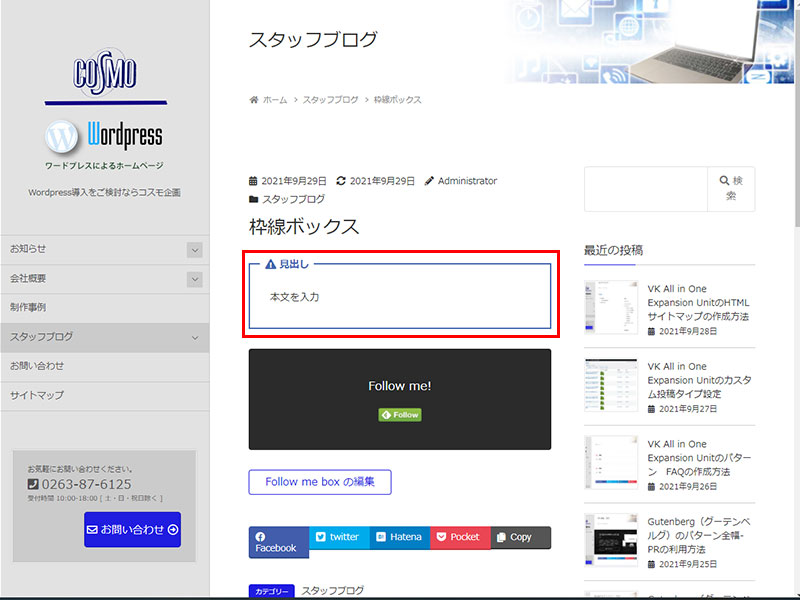Submit search with the 検索 button
Viewport: 800px width, 600px height.
tap(730, 188)
